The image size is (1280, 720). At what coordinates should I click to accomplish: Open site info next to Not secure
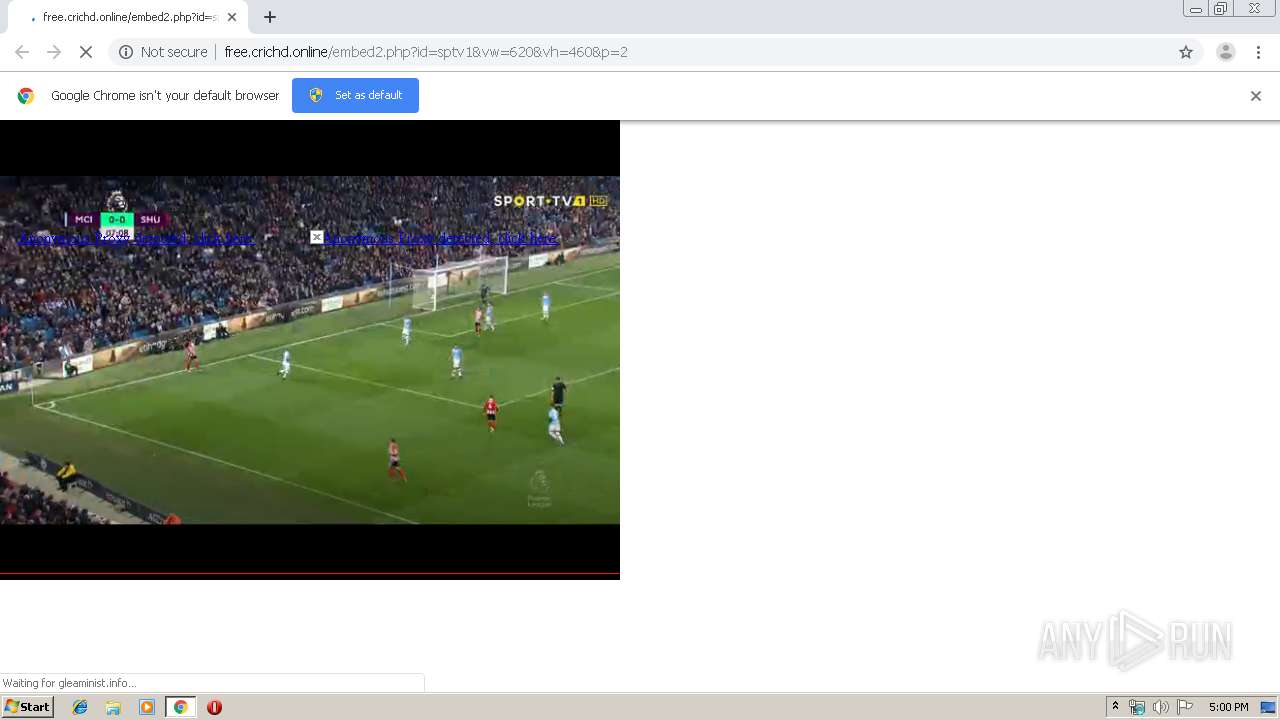[126, 52]
